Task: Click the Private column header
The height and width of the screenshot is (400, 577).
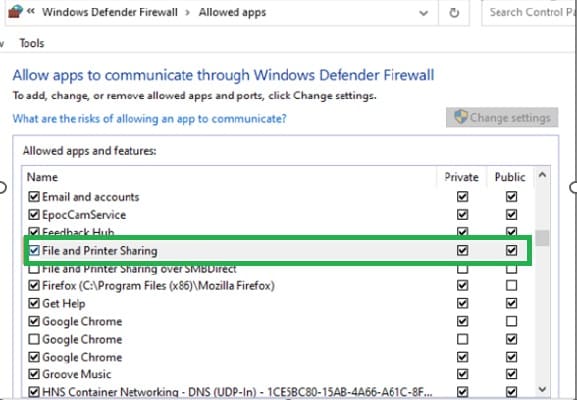Action: pyautogui.click(x=461, y=177)
